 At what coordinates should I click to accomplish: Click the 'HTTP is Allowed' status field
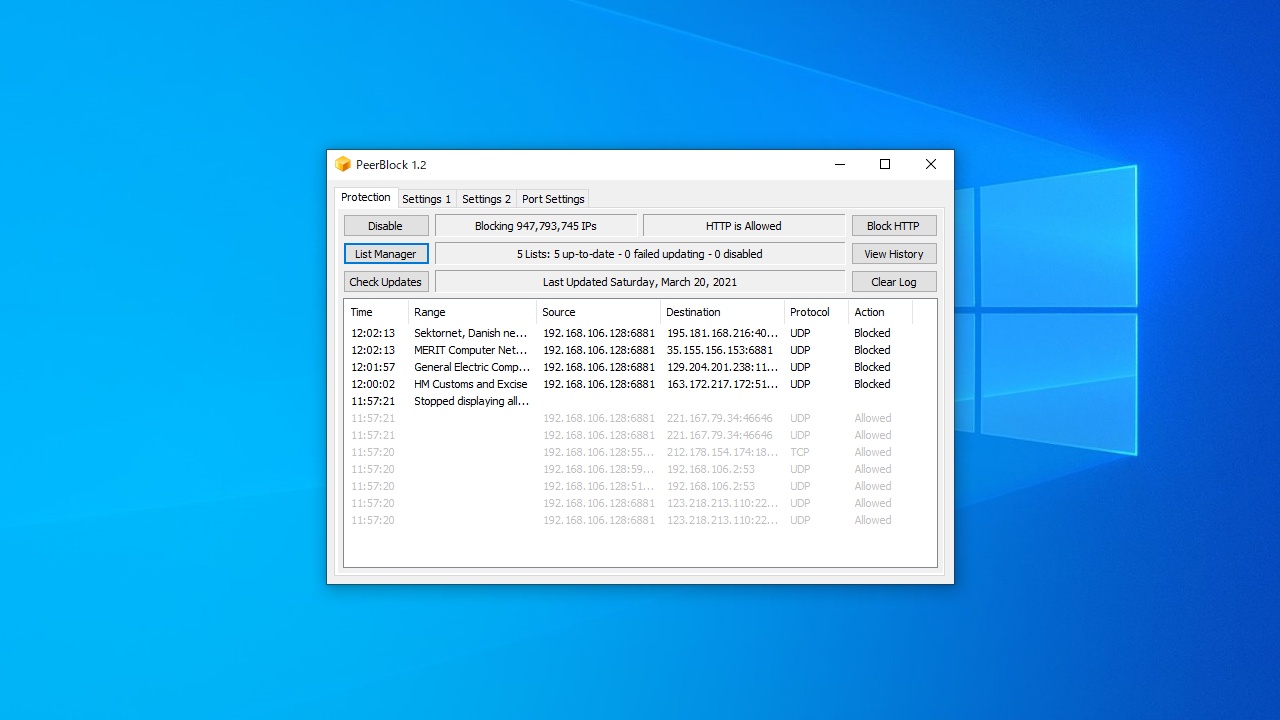point(744,226)
